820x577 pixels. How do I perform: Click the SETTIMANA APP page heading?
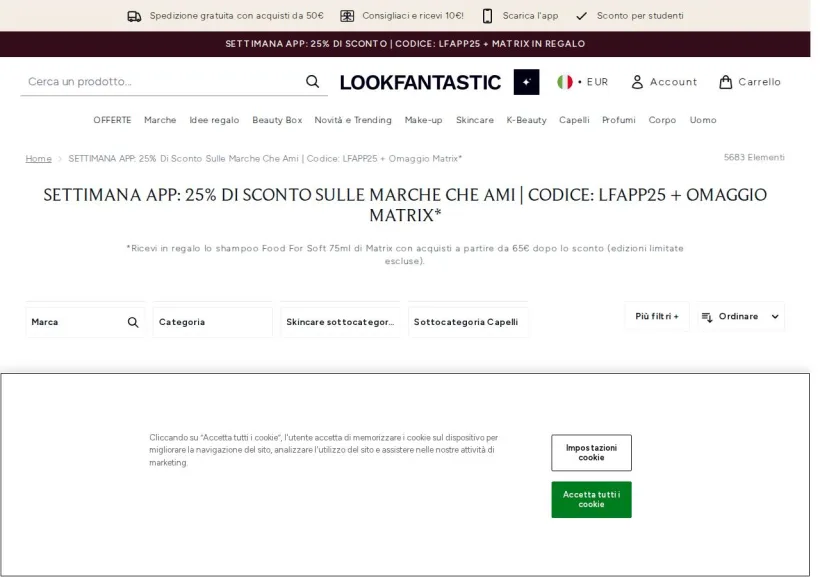pos(405,205)
